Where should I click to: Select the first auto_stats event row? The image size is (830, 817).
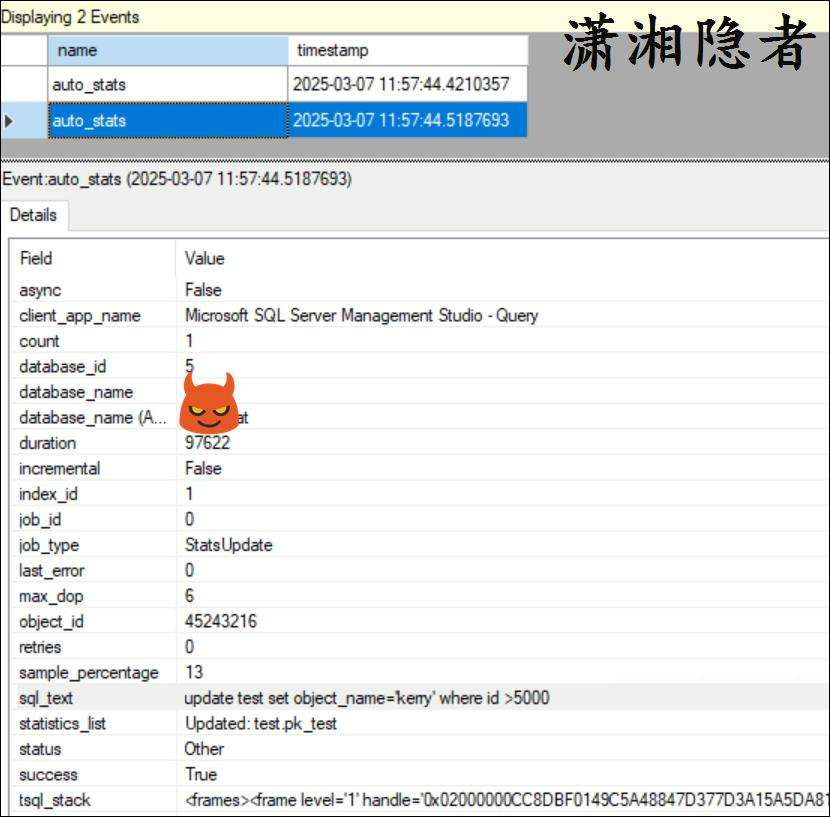167,85
